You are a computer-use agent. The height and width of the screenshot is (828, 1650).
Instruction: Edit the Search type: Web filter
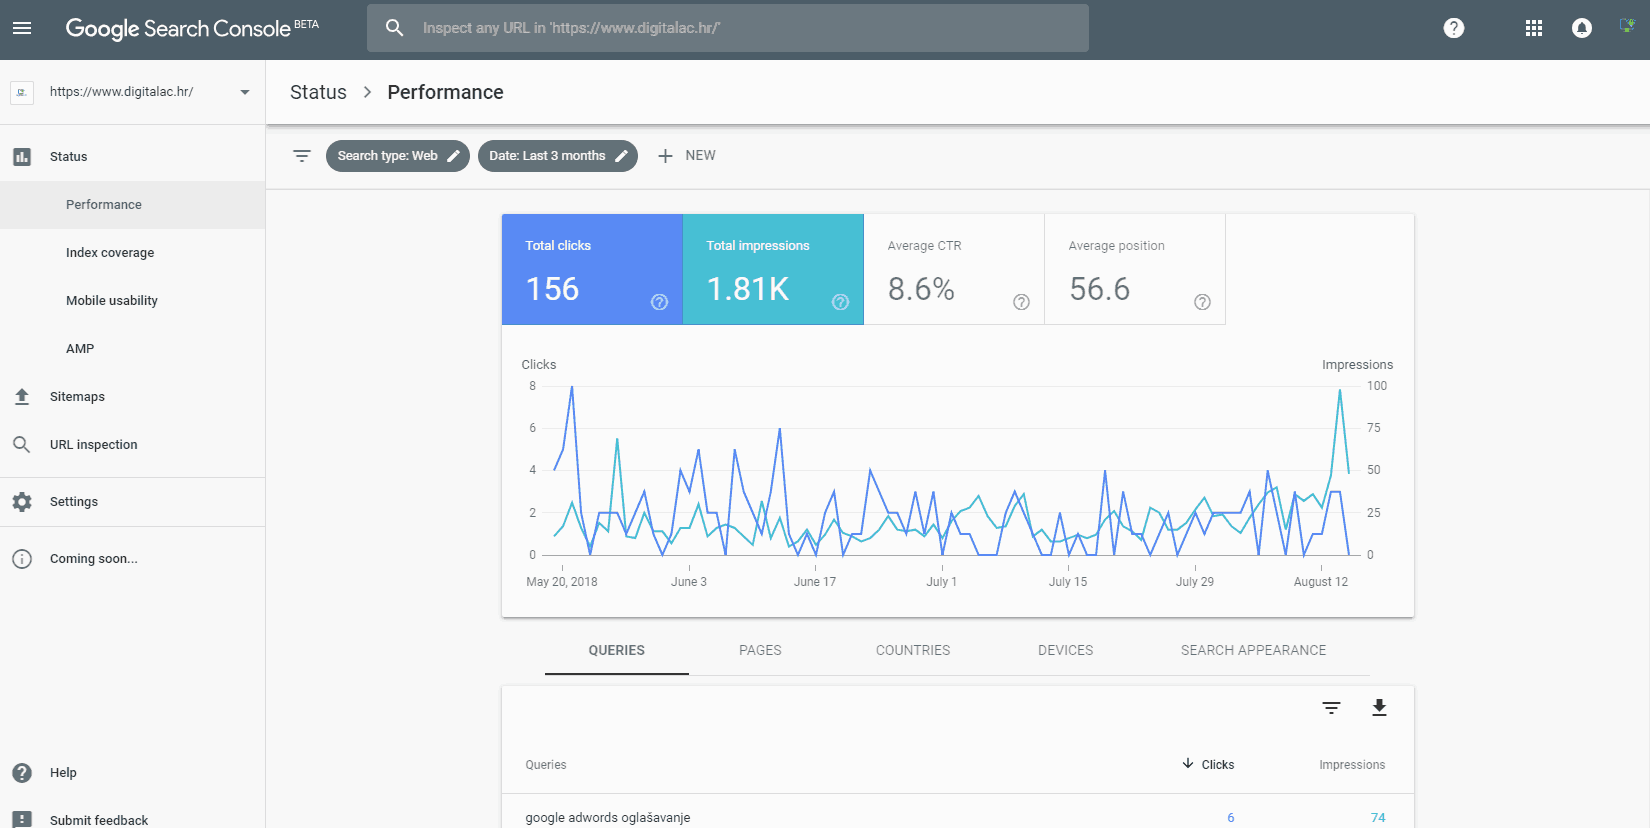click(397, 156)
